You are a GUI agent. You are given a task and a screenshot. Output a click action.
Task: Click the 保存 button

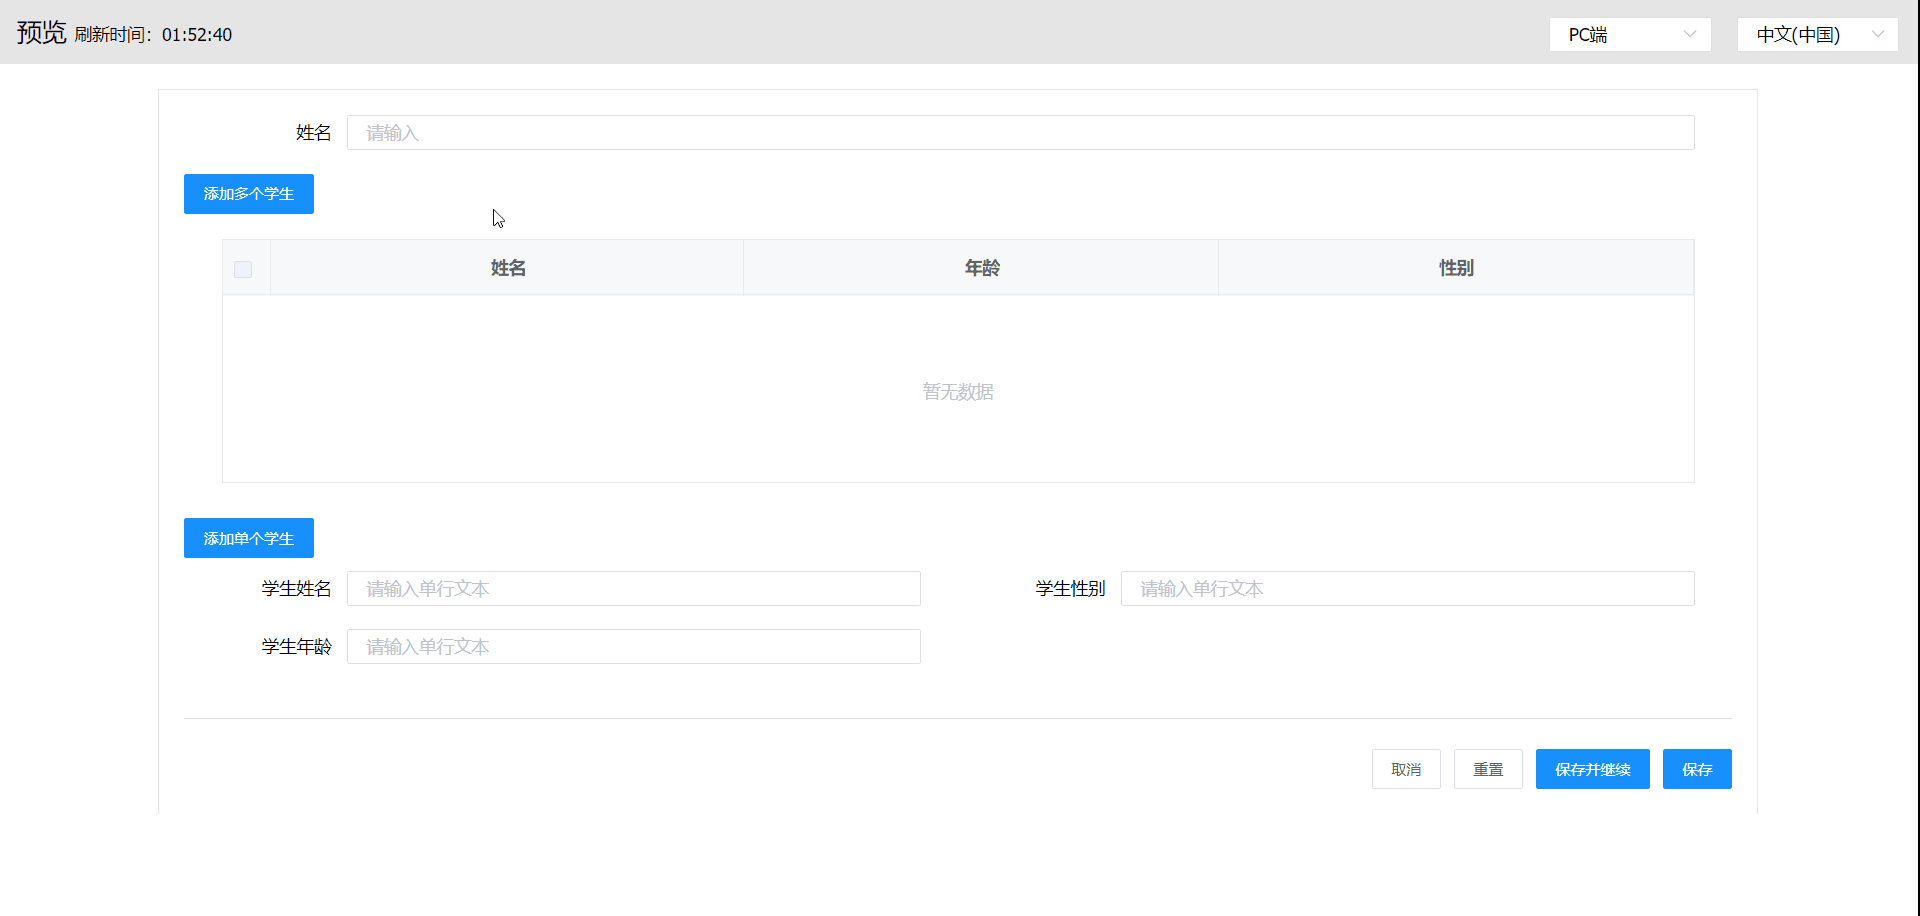(x=1697, y=769)
